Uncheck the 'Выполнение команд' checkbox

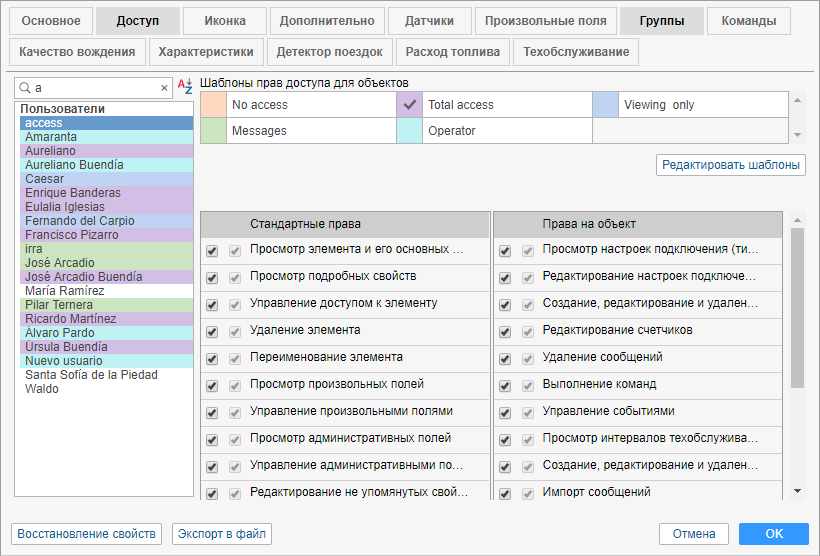click(505, 384)
